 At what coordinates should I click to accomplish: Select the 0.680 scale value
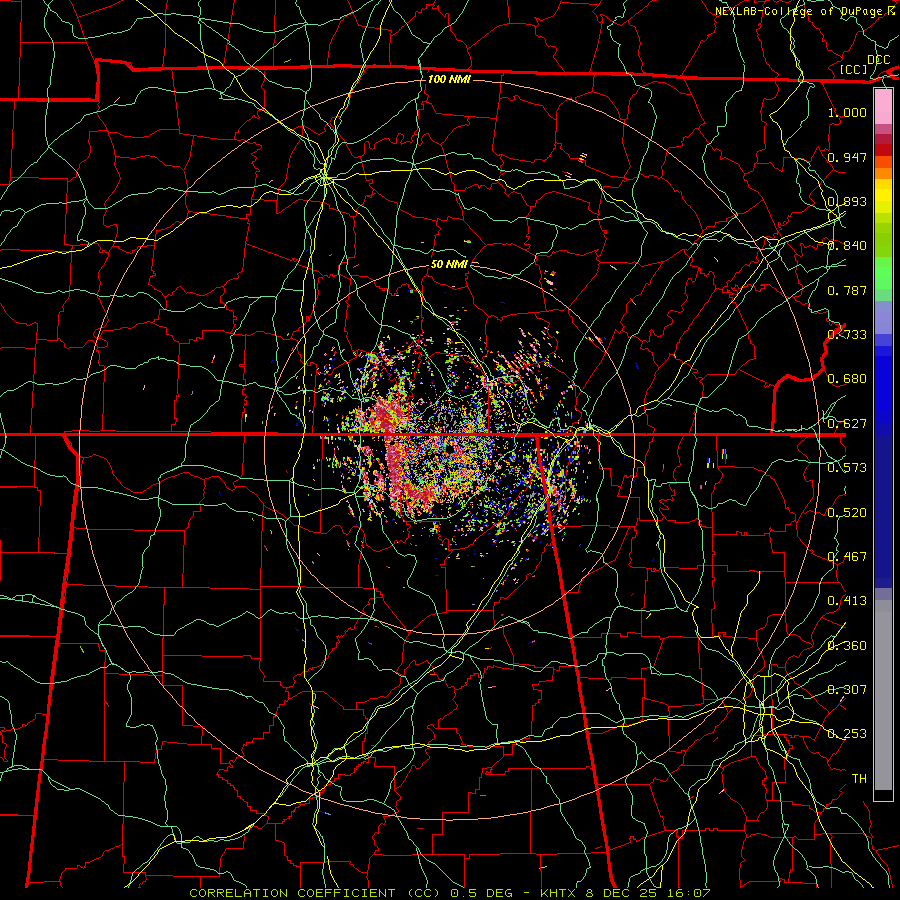pos(847,379)
